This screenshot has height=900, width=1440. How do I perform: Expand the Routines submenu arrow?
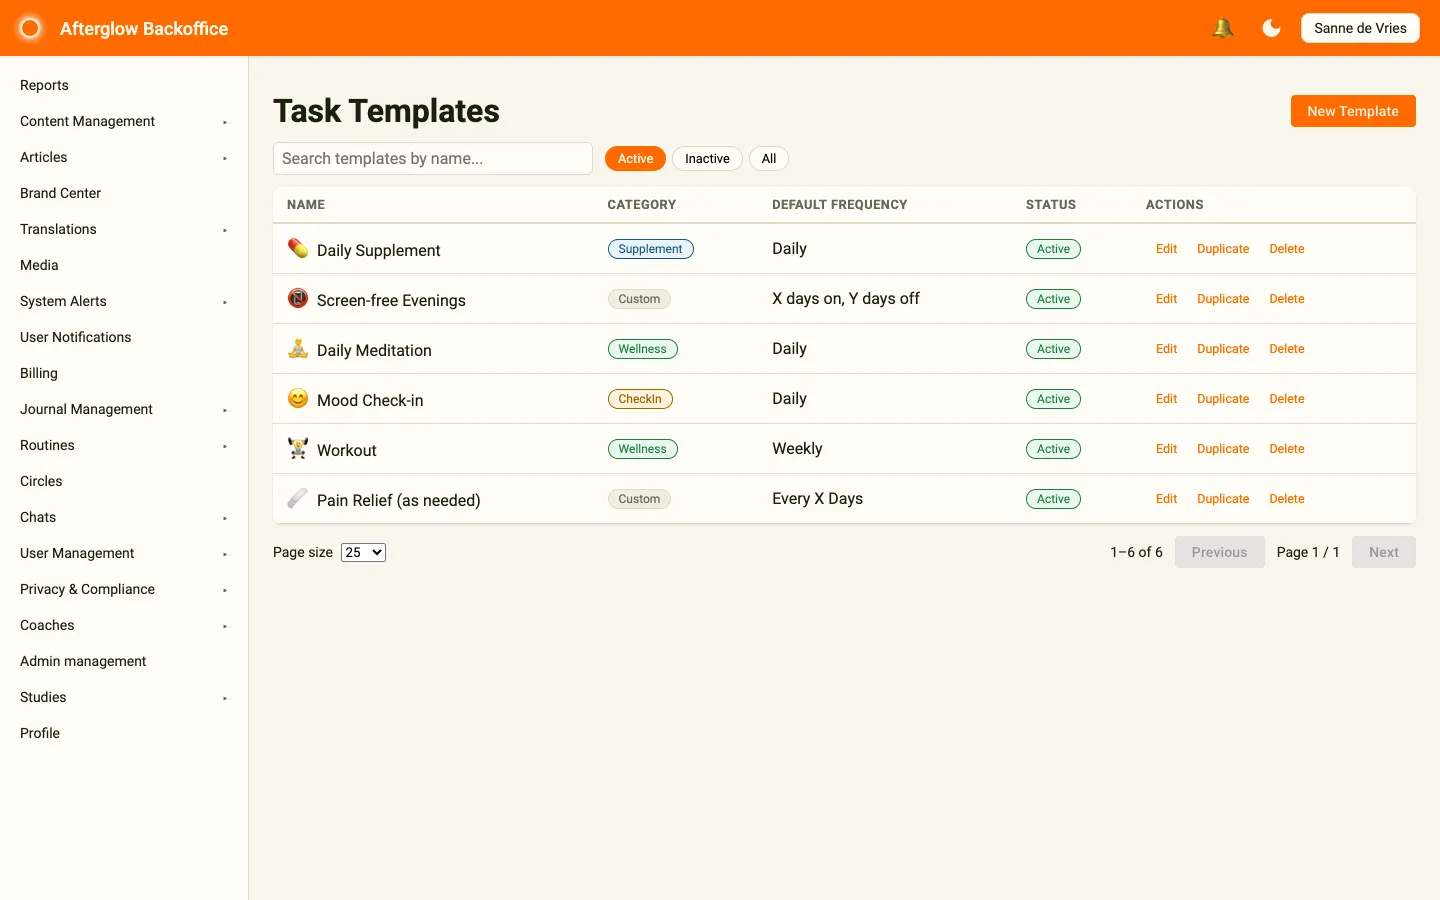[x=225, y=446]
